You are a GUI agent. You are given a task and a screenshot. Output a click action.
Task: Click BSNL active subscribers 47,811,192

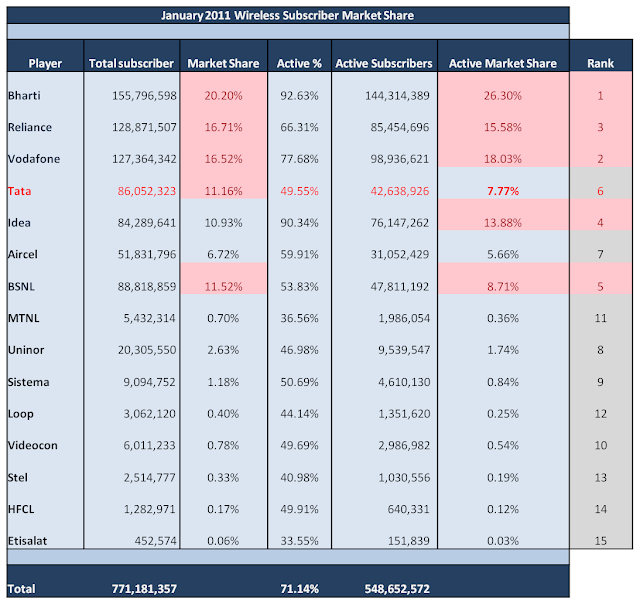tap(400, 286)
